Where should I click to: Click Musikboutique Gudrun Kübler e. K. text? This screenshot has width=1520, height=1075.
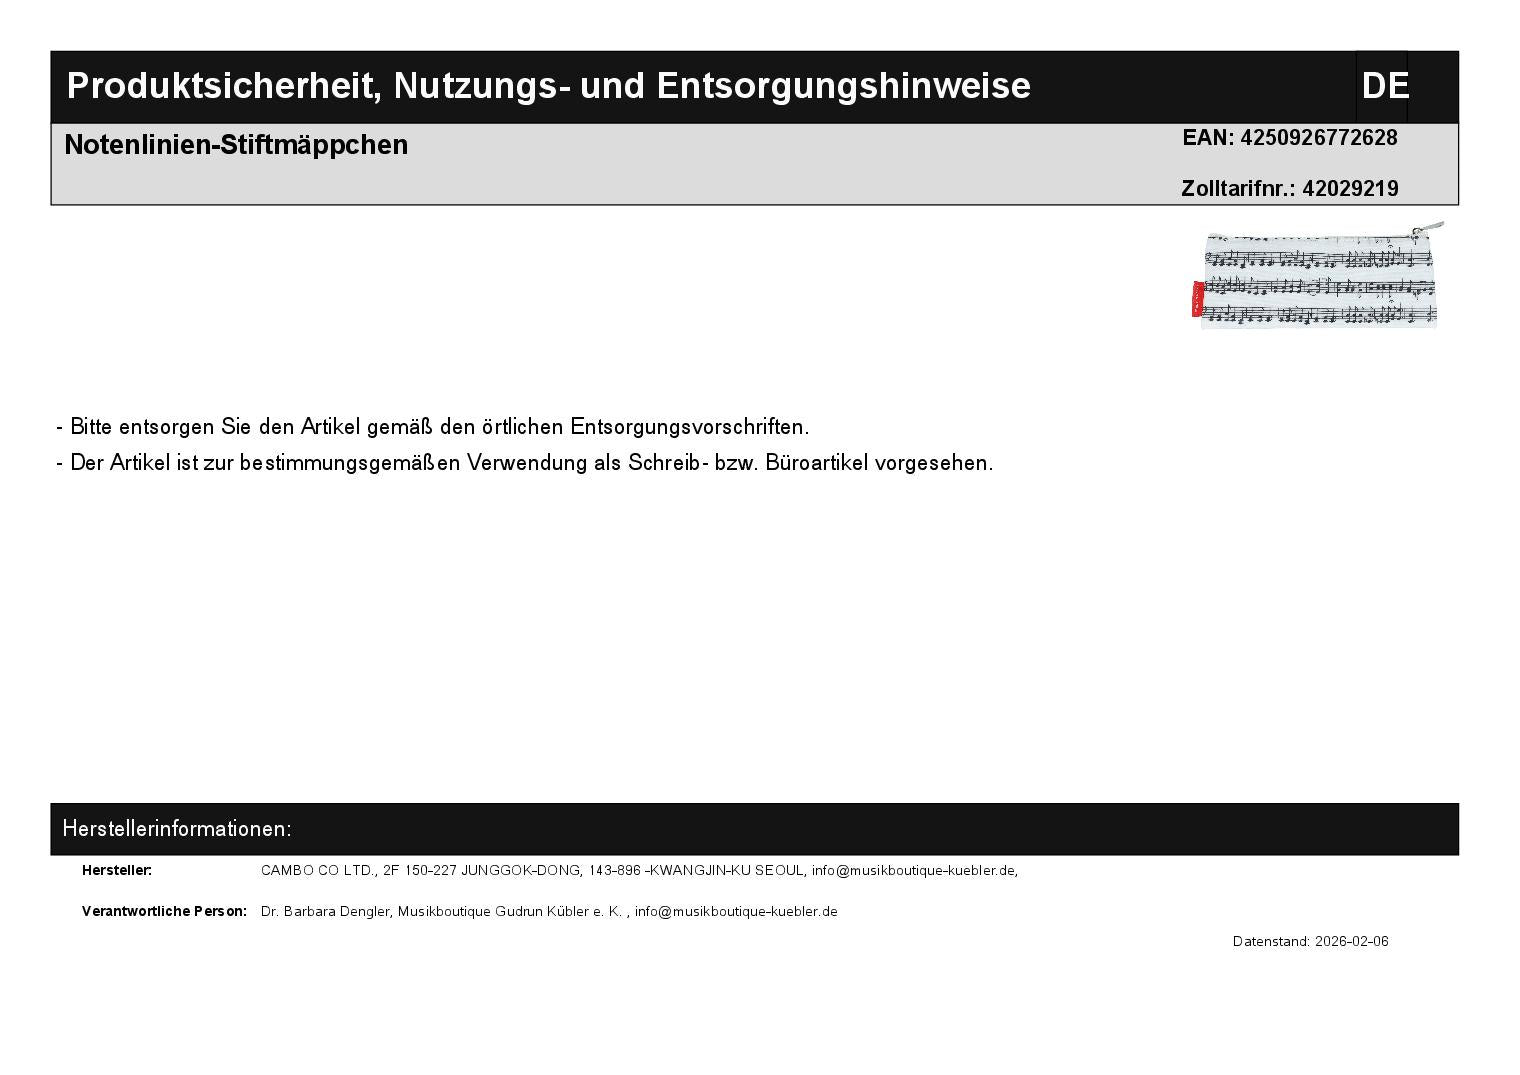[x=510, y=911]
